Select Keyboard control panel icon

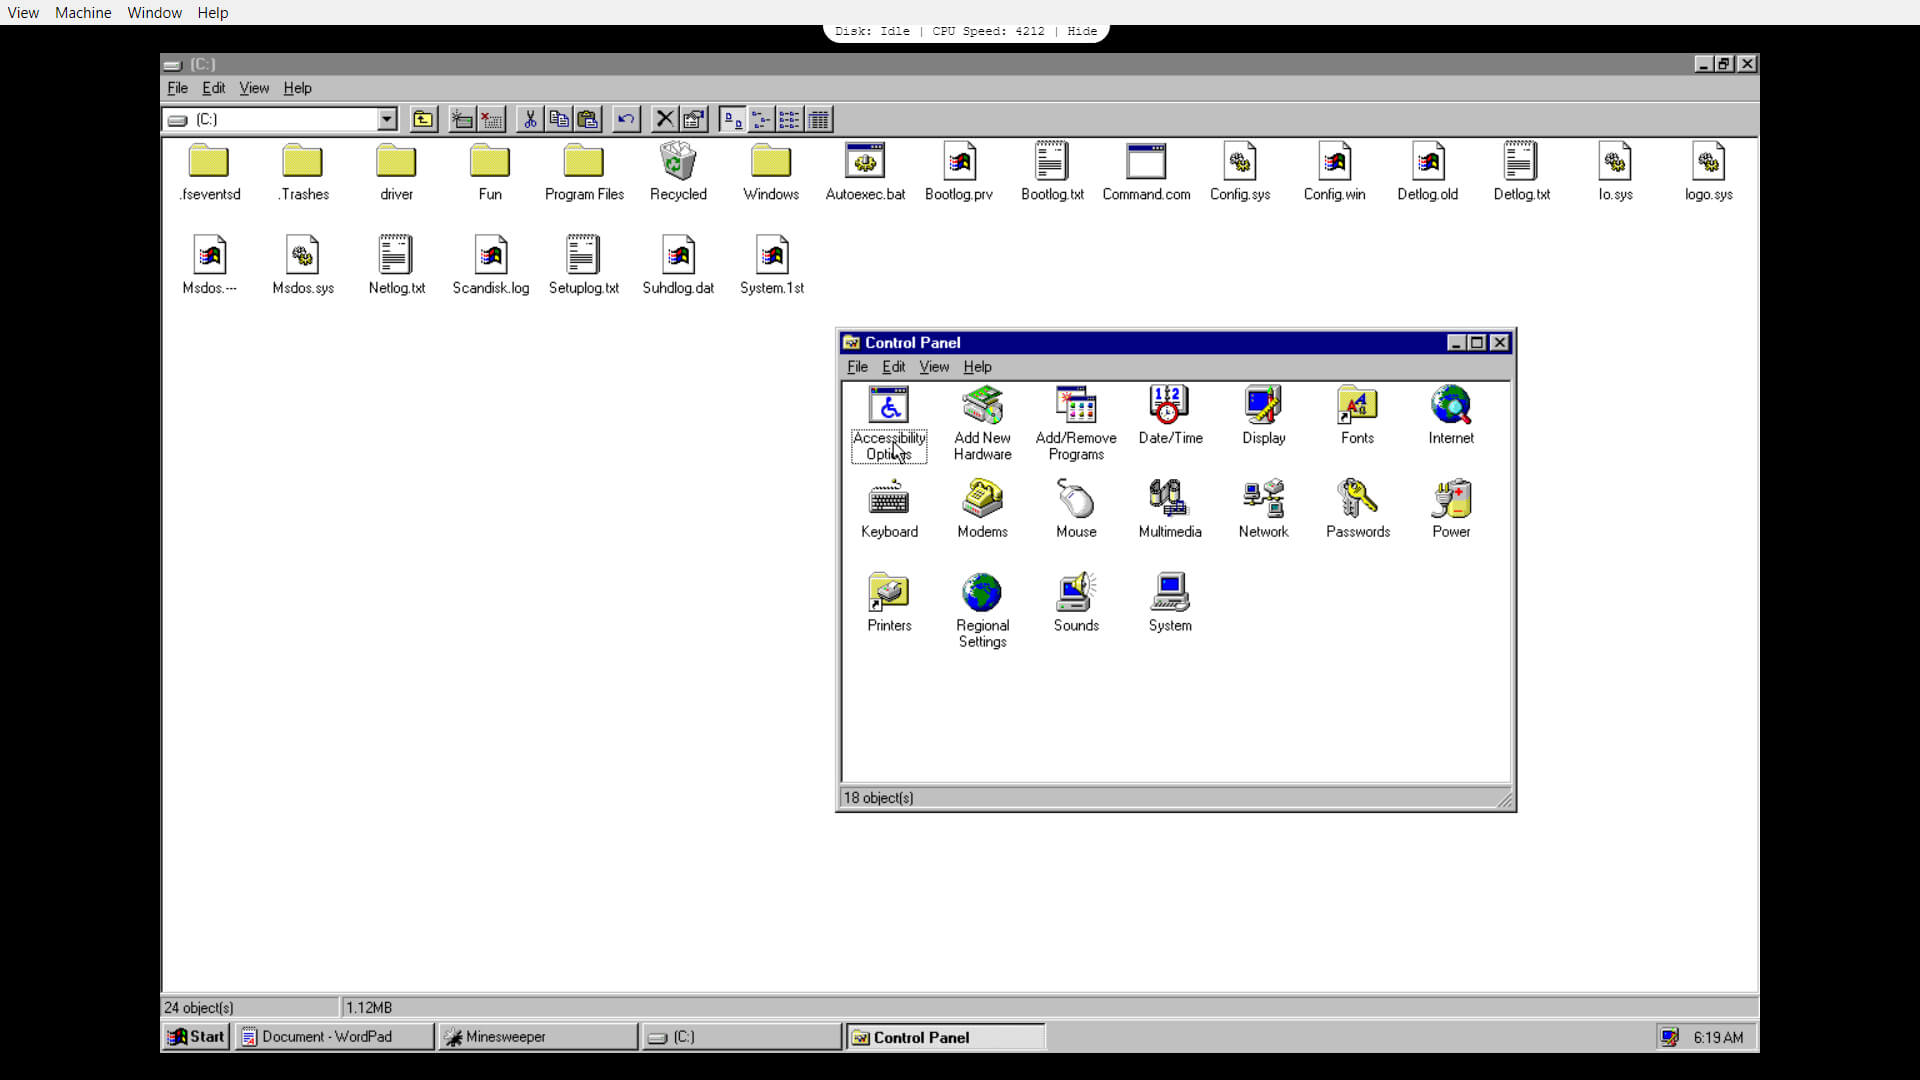889,510
